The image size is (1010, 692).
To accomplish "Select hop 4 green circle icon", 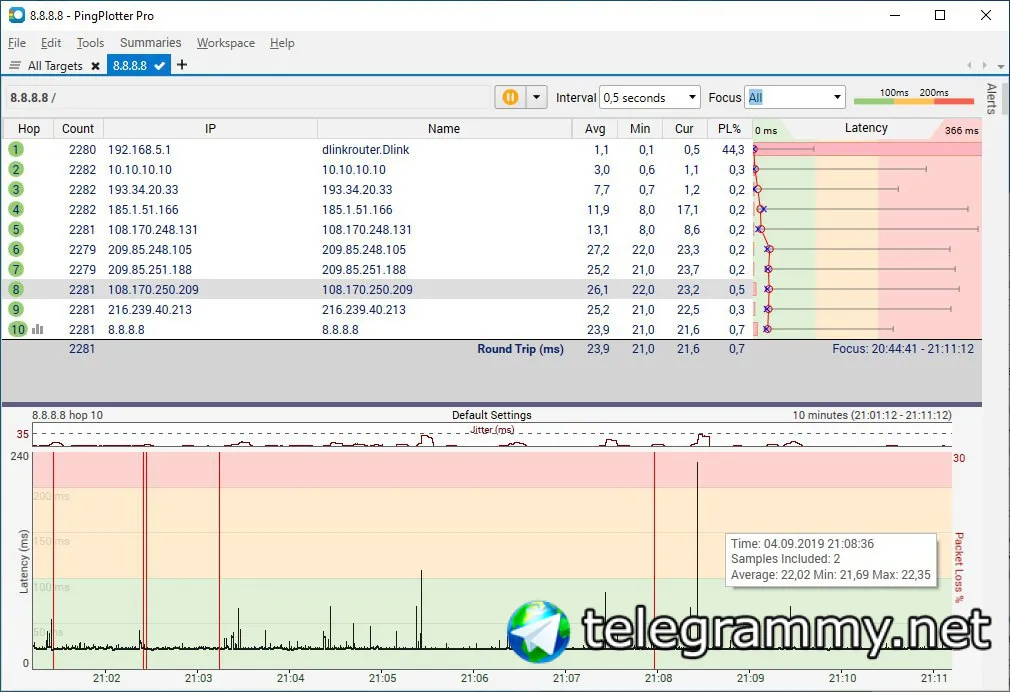I will [16, 209].
